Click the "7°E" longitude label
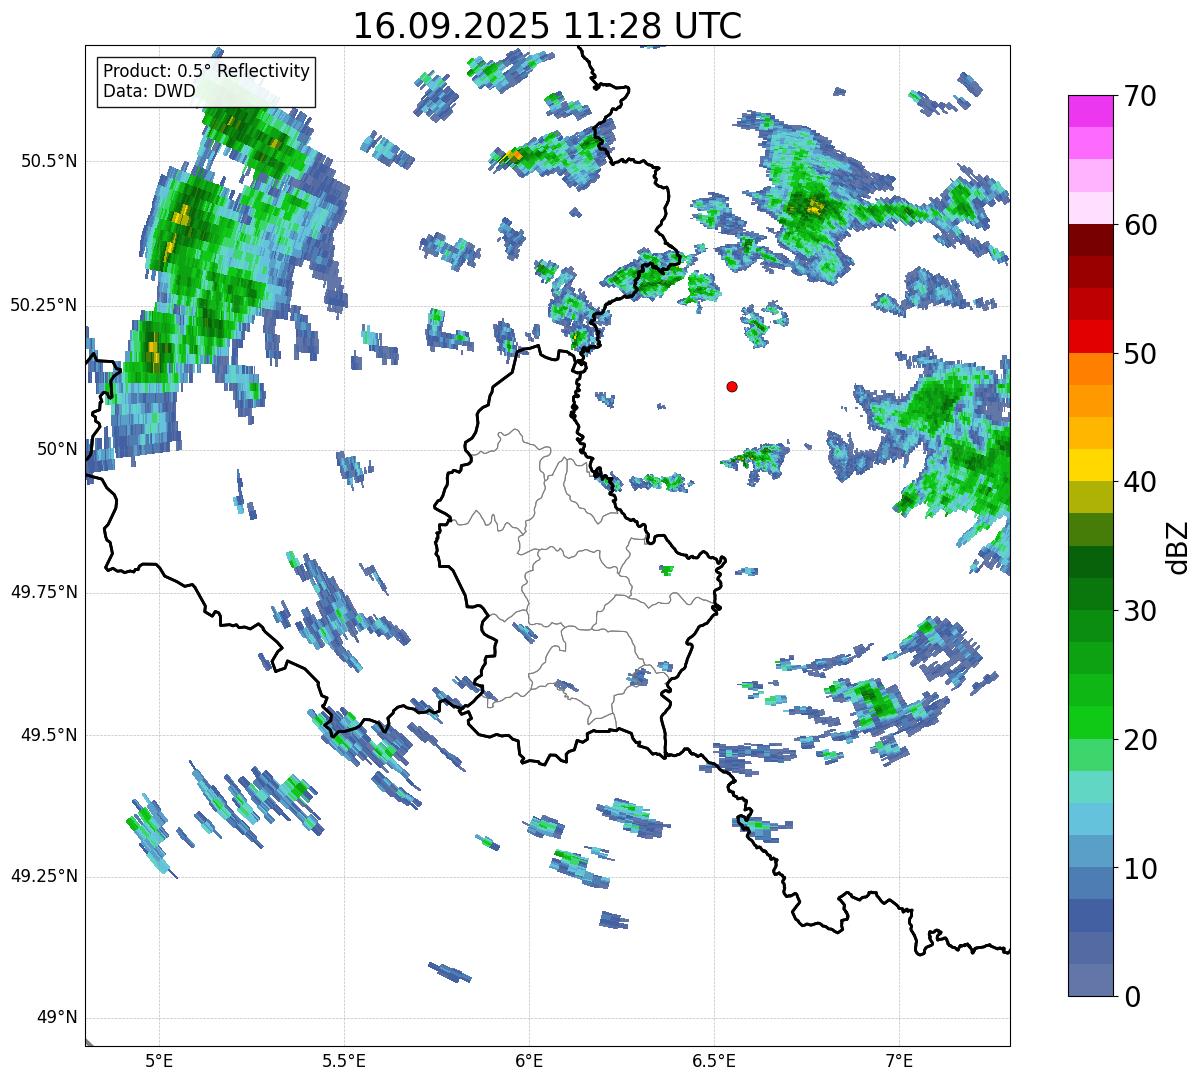Screen dimensions: 1202x1081 tap(899, 1061)
